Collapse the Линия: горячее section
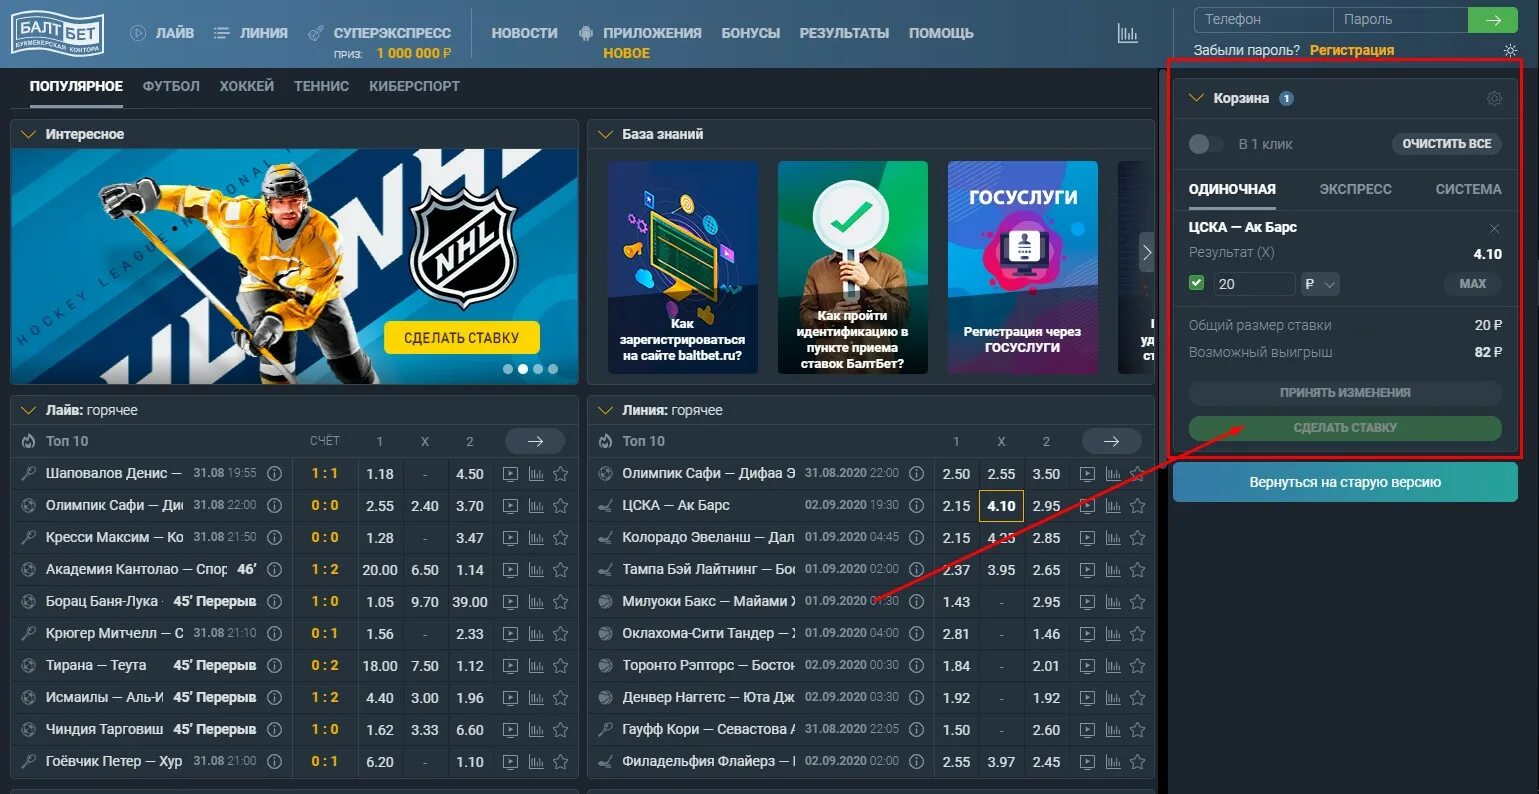 point(605,411)
